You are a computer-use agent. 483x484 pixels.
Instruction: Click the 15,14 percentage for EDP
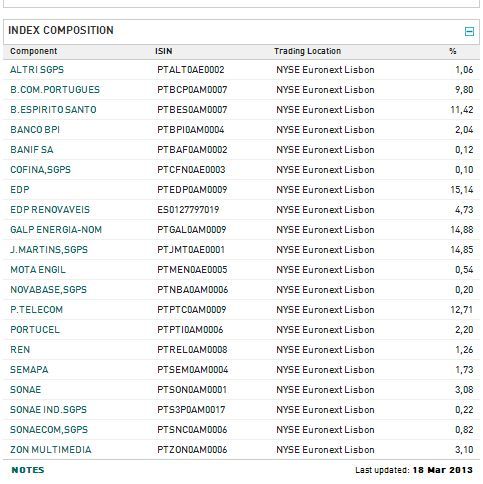[x=462, y=190]
